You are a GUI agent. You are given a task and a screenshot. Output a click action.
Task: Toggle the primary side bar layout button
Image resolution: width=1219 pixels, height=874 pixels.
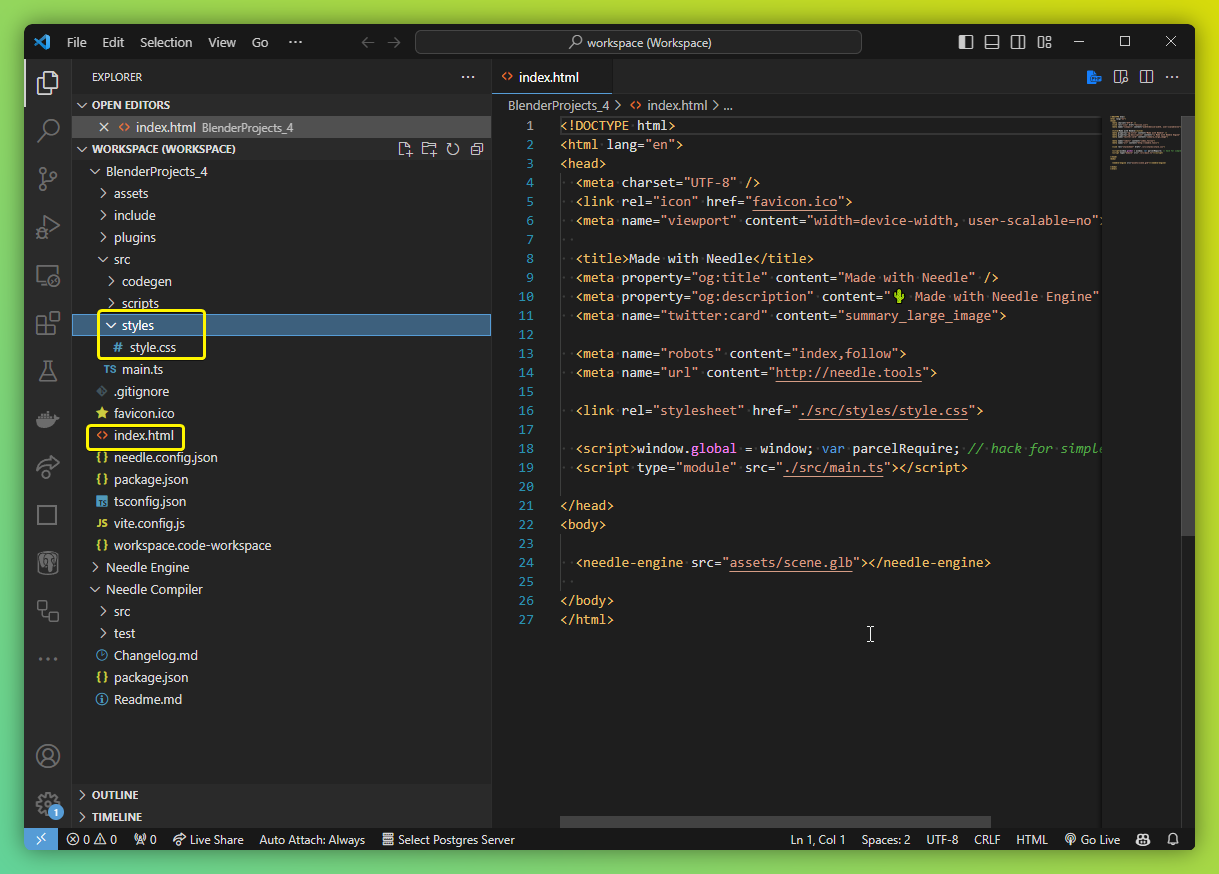(x=965, y=42)
